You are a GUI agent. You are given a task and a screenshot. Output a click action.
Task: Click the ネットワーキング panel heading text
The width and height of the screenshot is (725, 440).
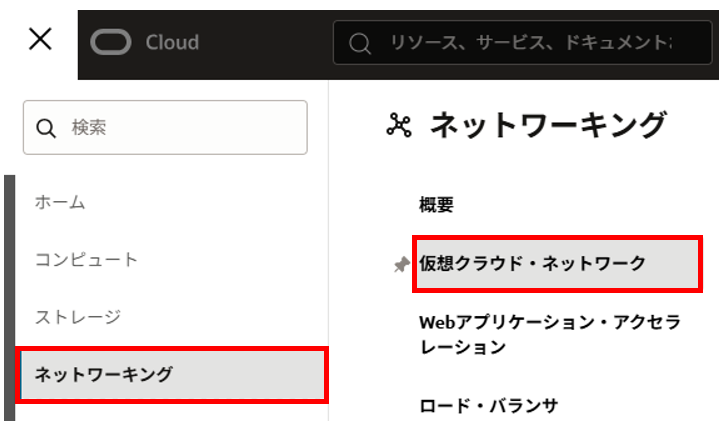click(547, 125)
